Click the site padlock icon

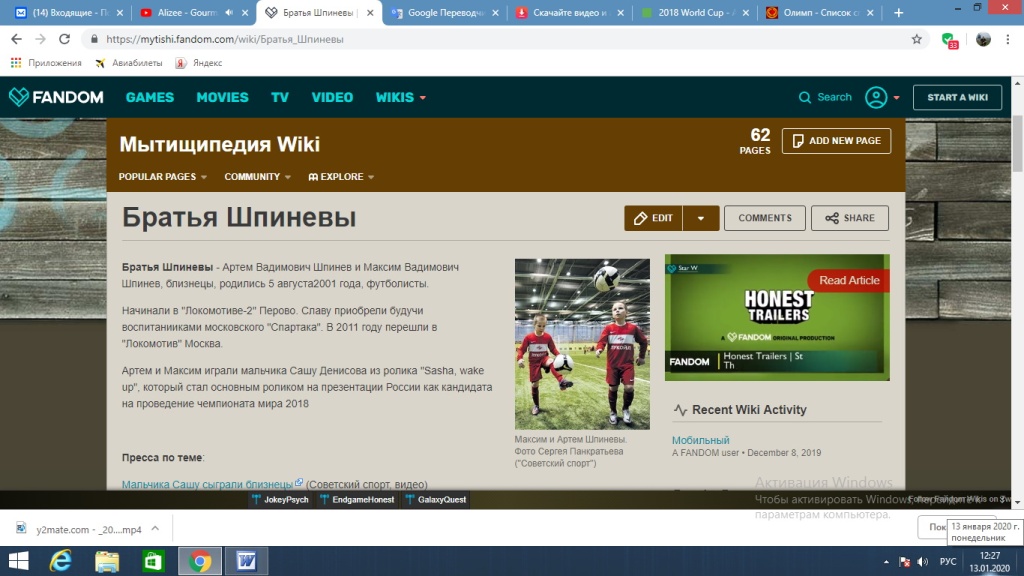coord(94,39)
